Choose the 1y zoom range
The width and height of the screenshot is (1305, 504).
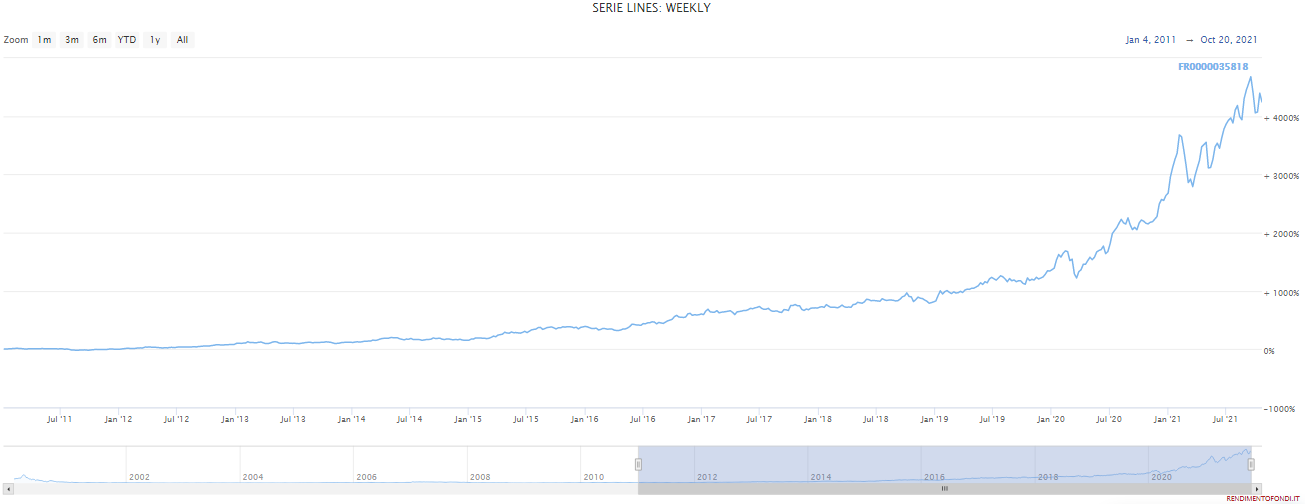(x=155, y=40)
